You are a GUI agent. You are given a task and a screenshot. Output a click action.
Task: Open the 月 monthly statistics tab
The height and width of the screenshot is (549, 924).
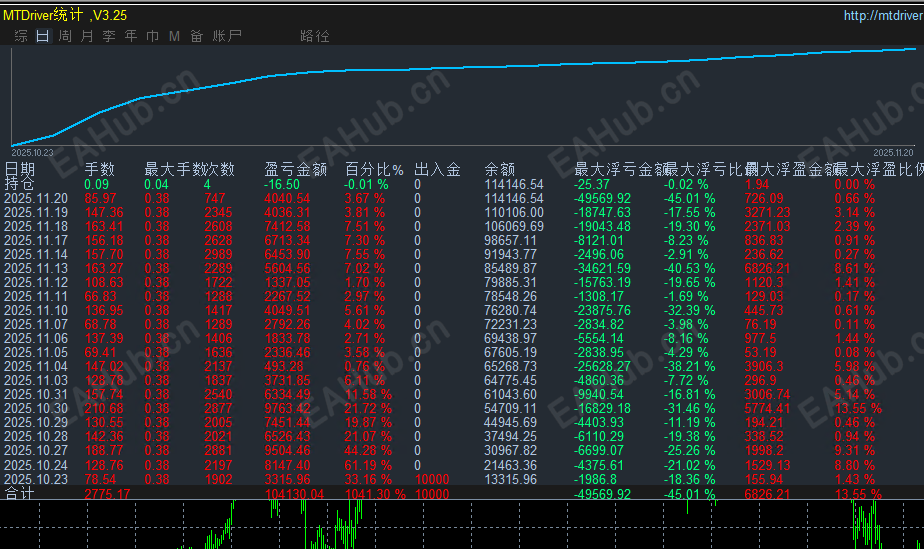pyautogui.click(x=87, y=36)
